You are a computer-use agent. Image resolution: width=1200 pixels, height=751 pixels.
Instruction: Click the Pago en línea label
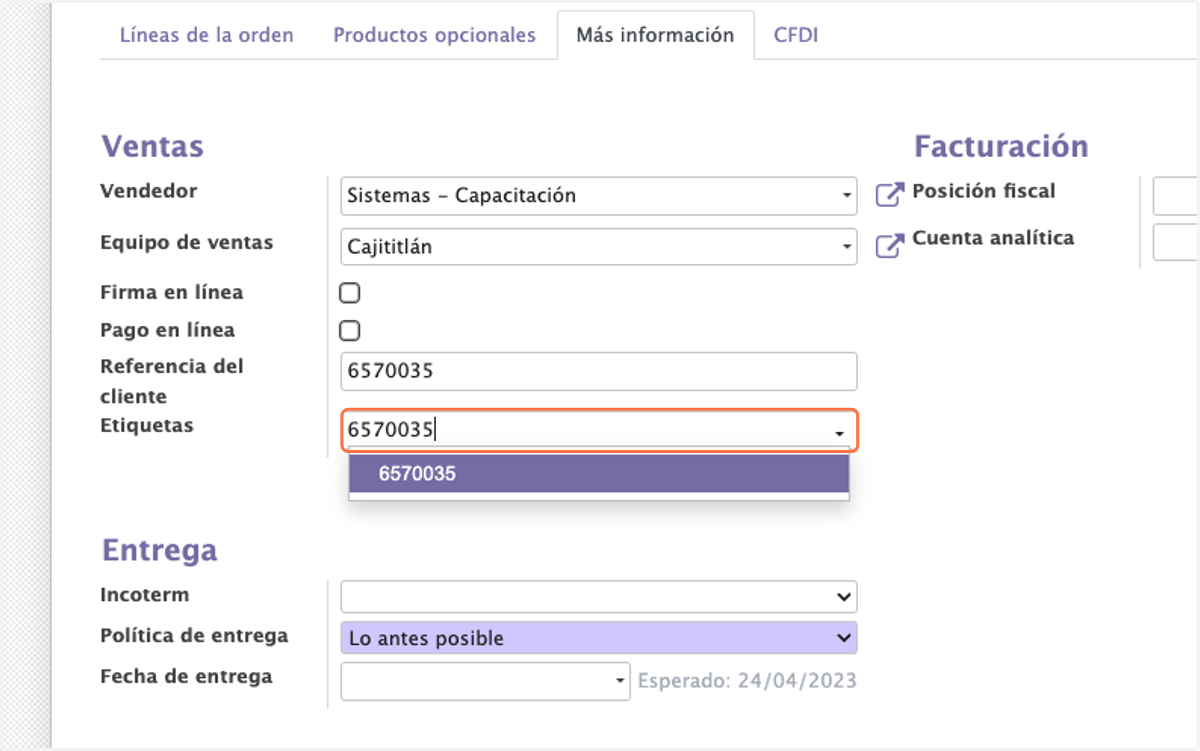click(x=168, y=330)
